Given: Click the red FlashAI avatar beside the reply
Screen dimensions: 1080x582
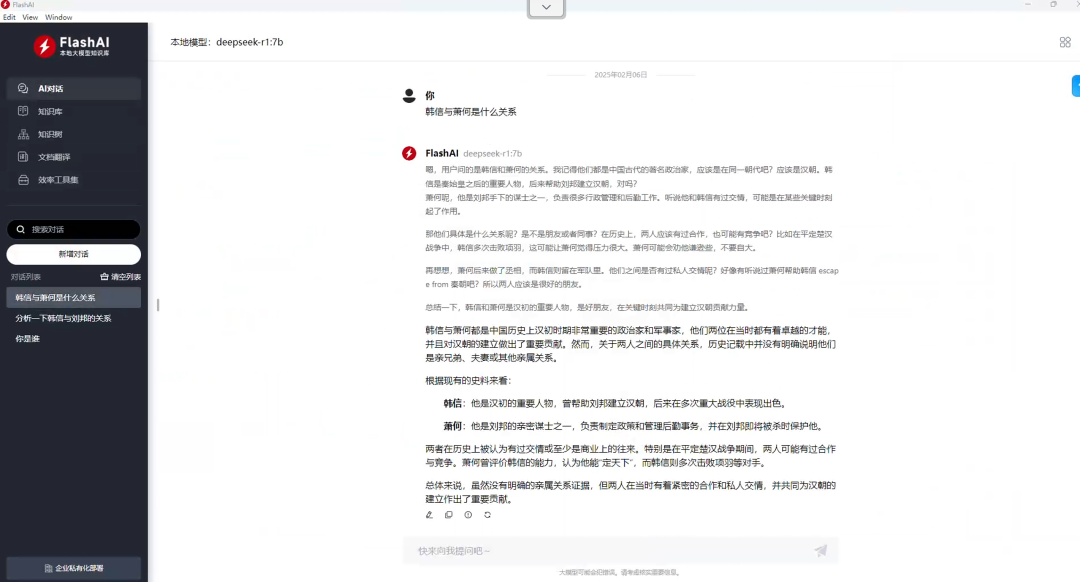Looking at the screenshot, I should tap(409, 153).
